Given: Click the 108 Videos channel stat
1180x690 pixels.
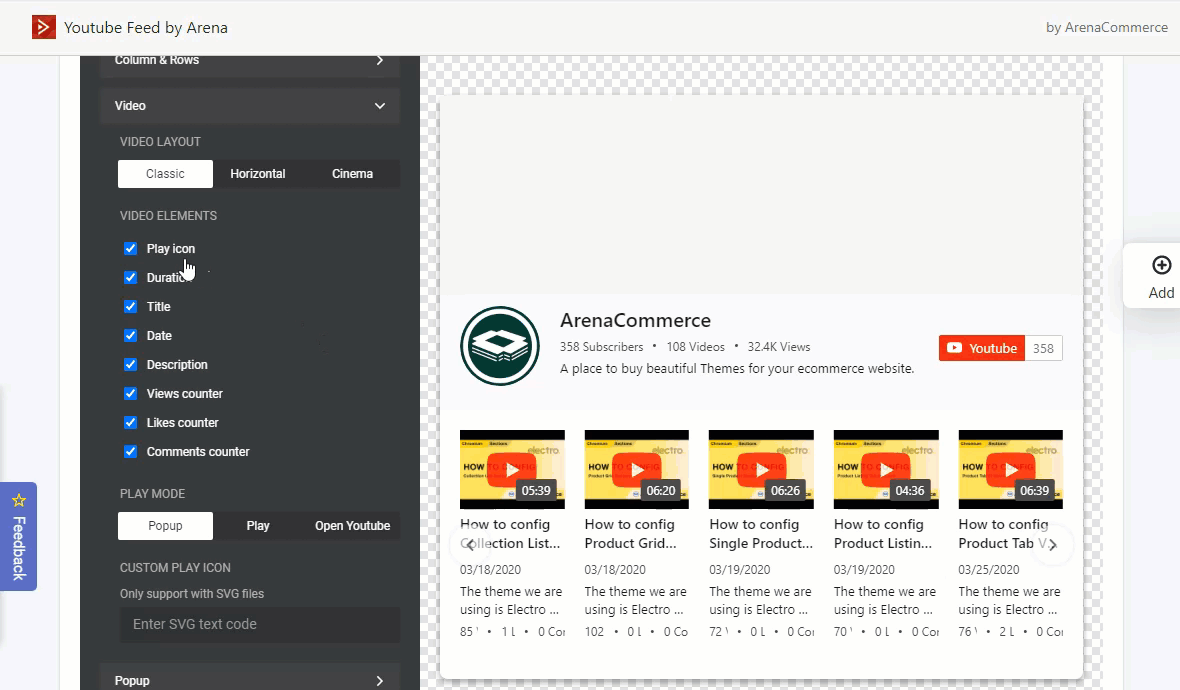Looking at the screenshot, I should point(695,347).
